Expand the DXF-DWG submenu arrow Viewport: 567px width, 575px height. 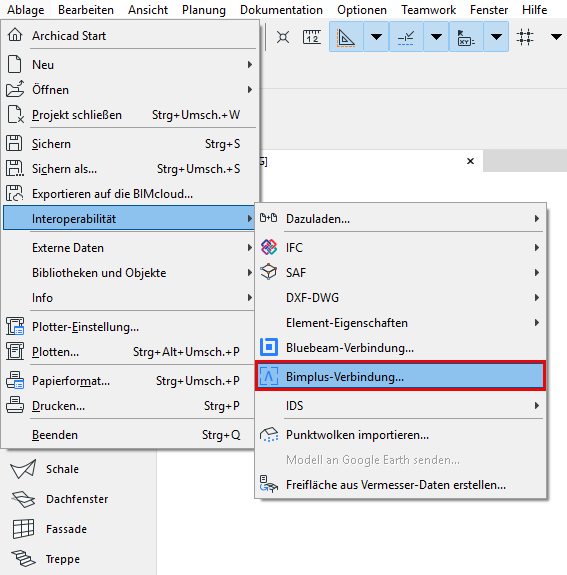537,297
